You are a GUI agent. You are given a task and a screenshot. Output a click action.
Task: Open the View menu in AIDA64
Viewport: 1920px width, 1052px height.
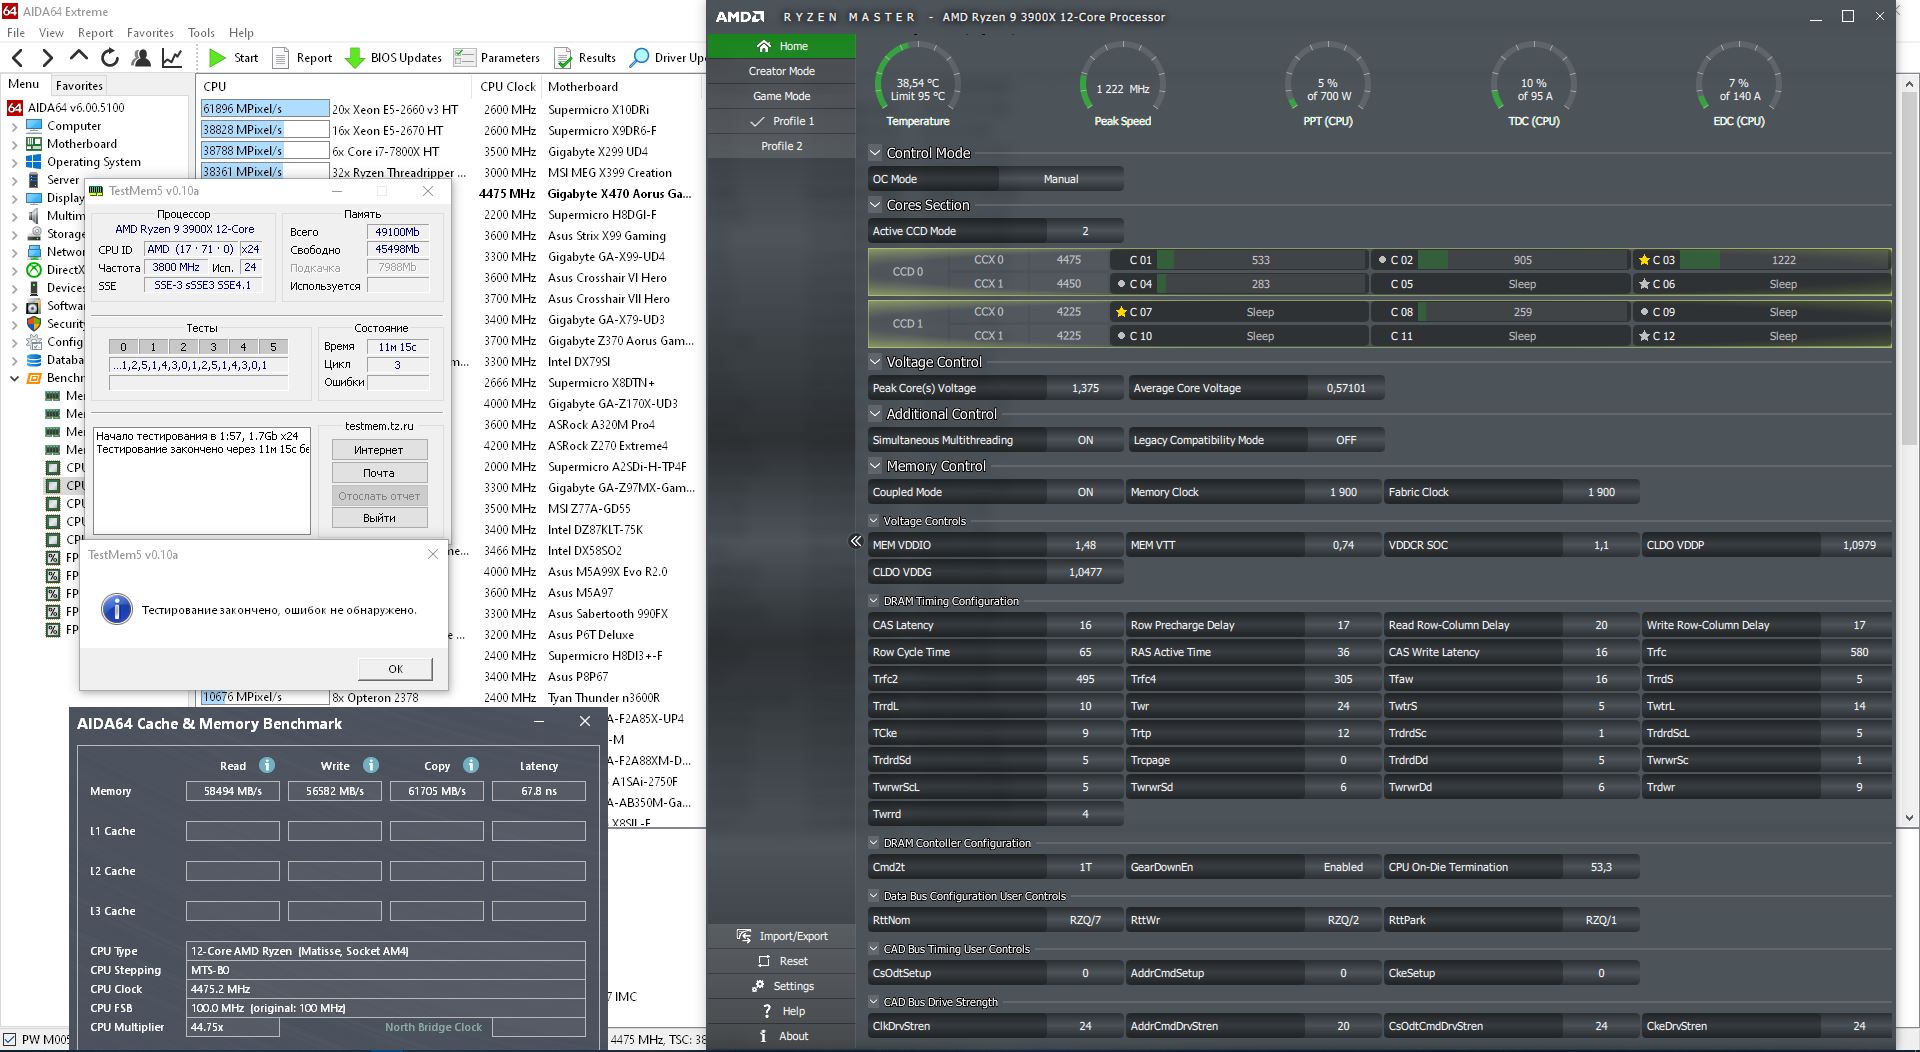51,32
